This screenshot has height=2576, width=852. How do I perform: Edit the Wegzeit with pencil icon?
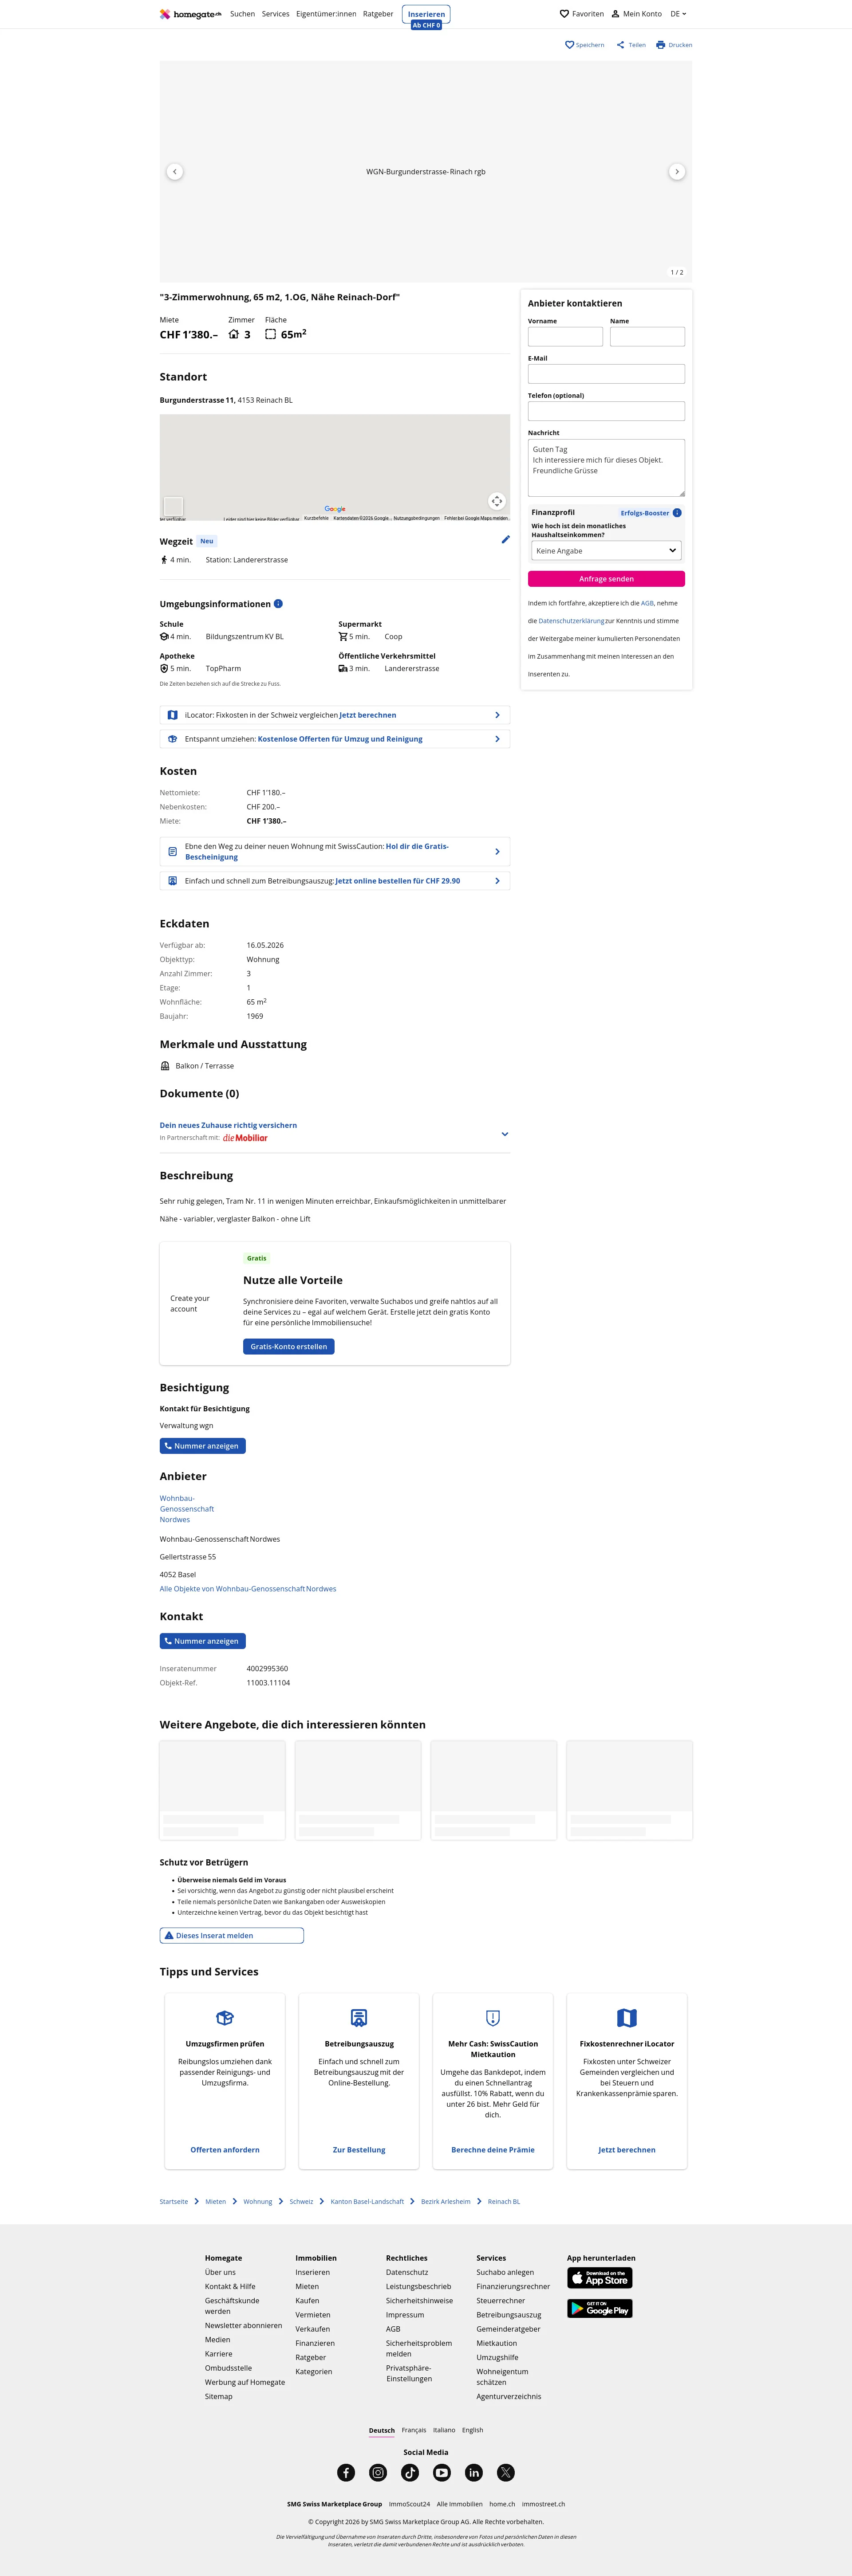click(x=505, y=540)
